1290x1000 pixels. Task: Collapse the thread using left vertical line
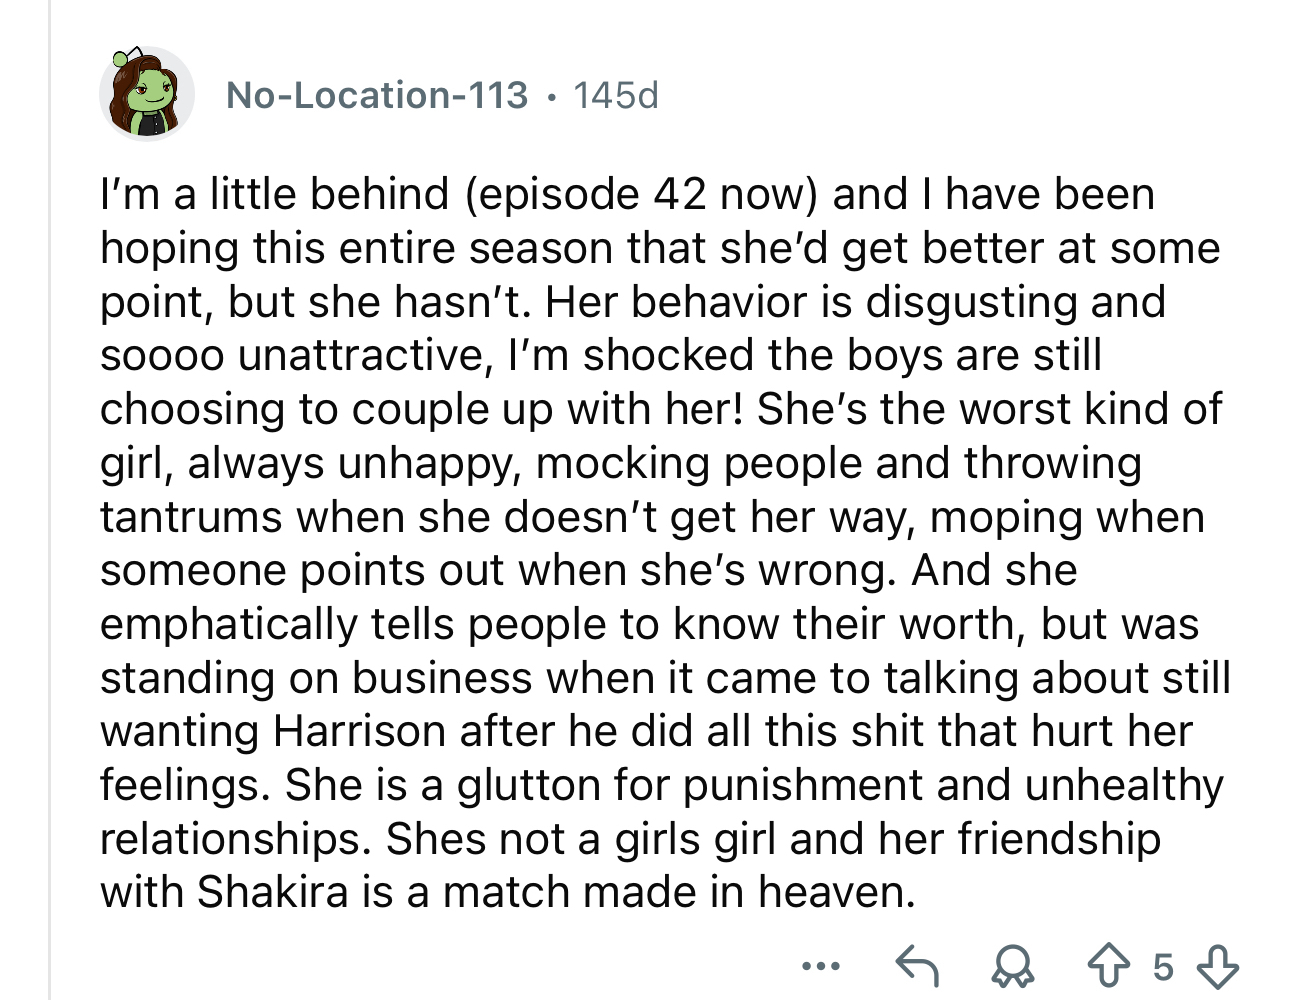click(50, 600)
